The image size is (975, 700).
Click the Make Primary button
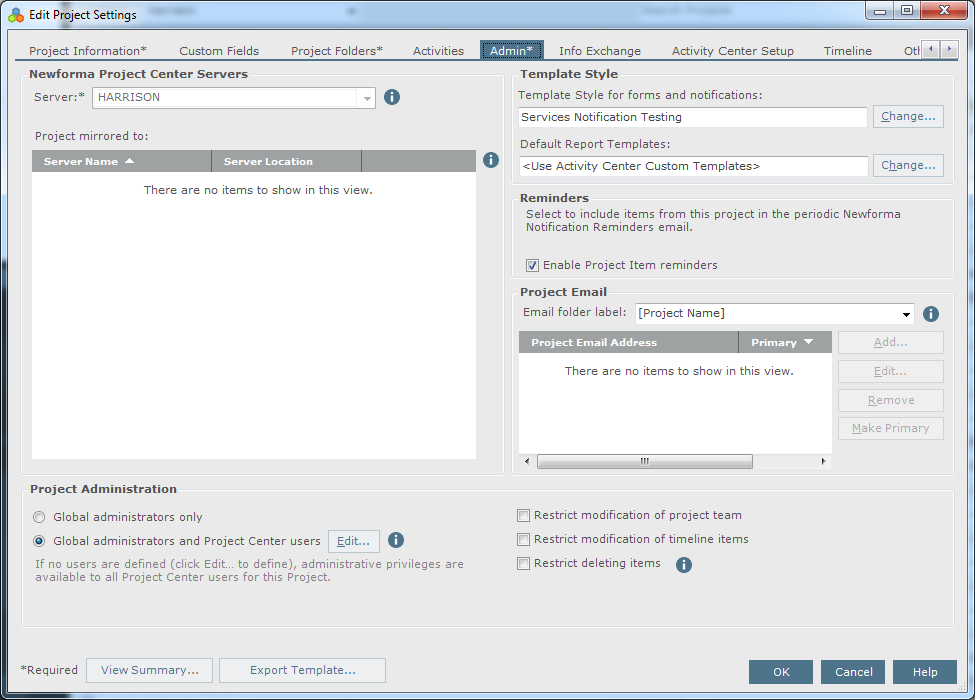click(890, 428)
